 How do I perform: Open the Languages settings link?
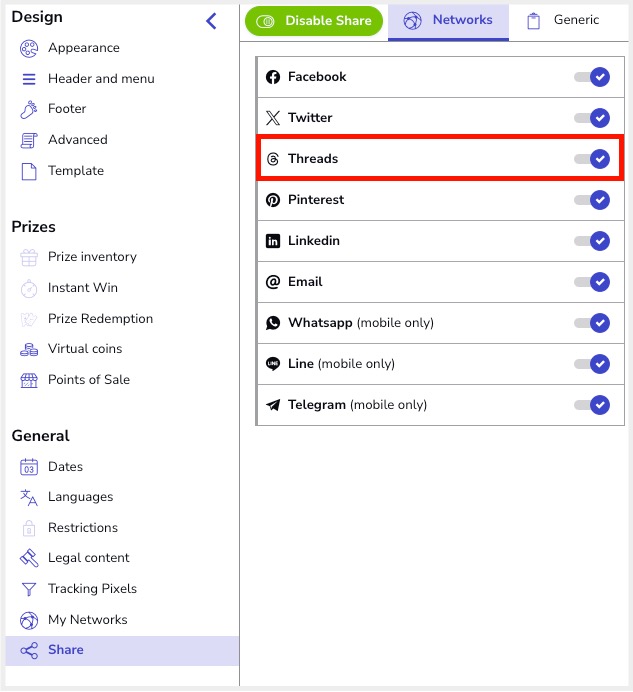tap(81, 497)
